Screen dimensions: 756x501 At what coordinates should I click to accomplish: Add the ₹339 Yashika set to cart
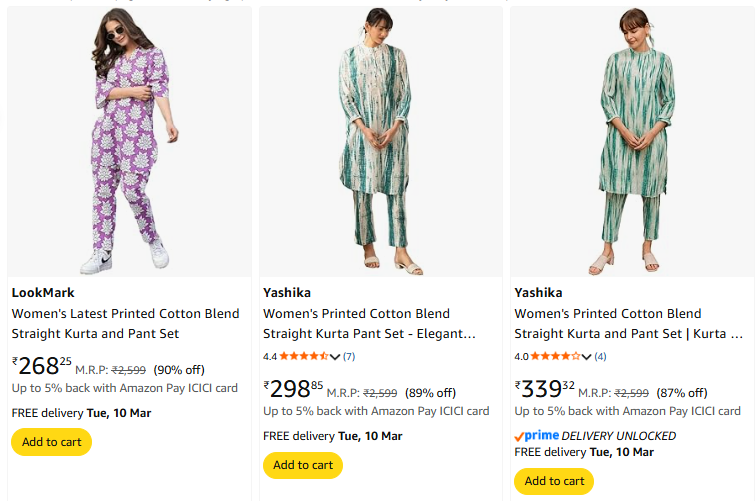coord(554,481)
